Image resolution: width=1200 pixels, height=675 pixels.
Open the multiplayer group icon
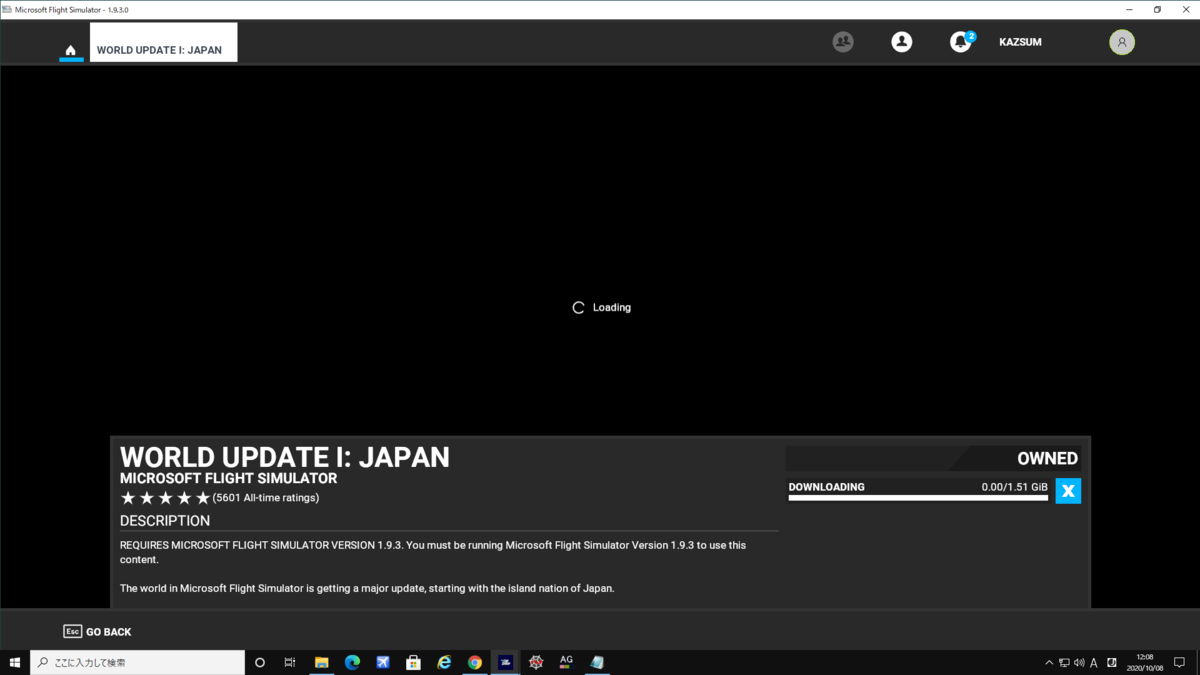[843, 42]
